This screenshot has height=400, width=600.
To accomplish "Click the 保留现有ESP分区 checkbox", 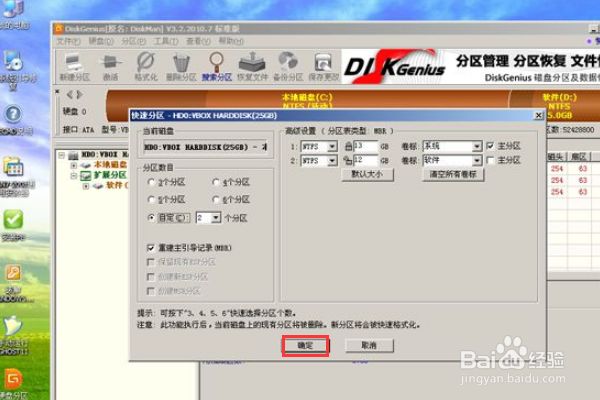I will click(151, 262).
